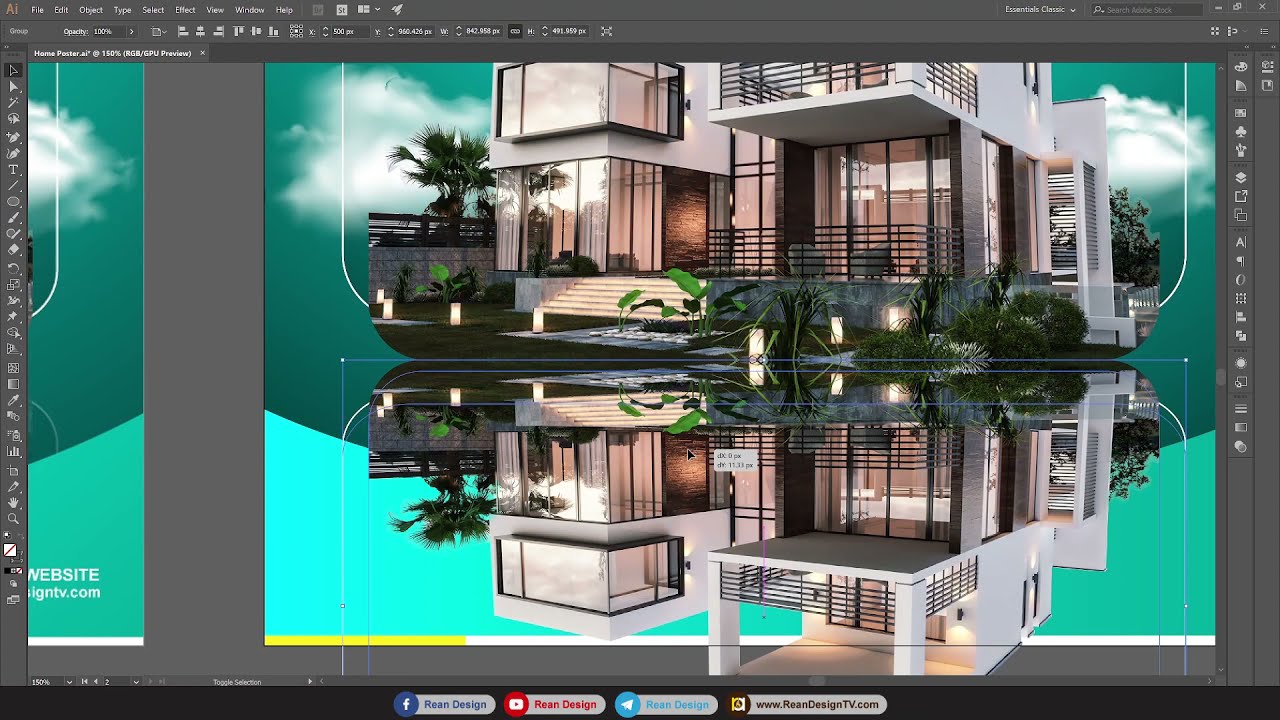This screenshot has width=1280, height=720.
Task: Open the Symbols panel icon
Action: point(1241,132)
